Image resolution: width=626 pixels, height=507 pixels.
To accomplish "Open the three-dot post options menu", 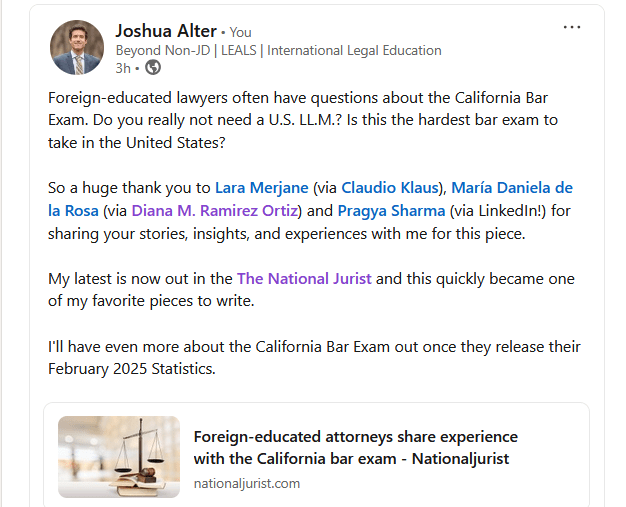I will (x=572, y=27).
